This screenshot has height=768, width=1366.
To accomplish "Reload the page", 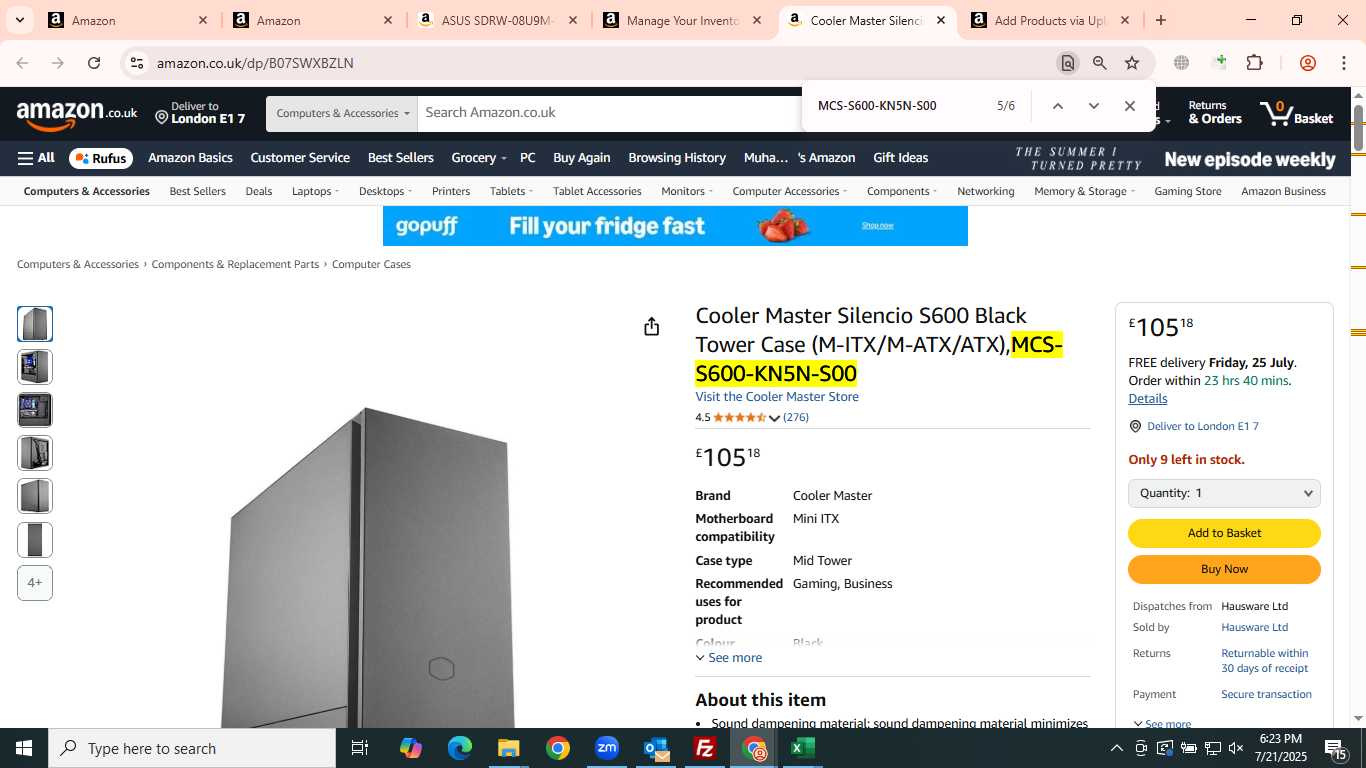I will pos(94,63).
